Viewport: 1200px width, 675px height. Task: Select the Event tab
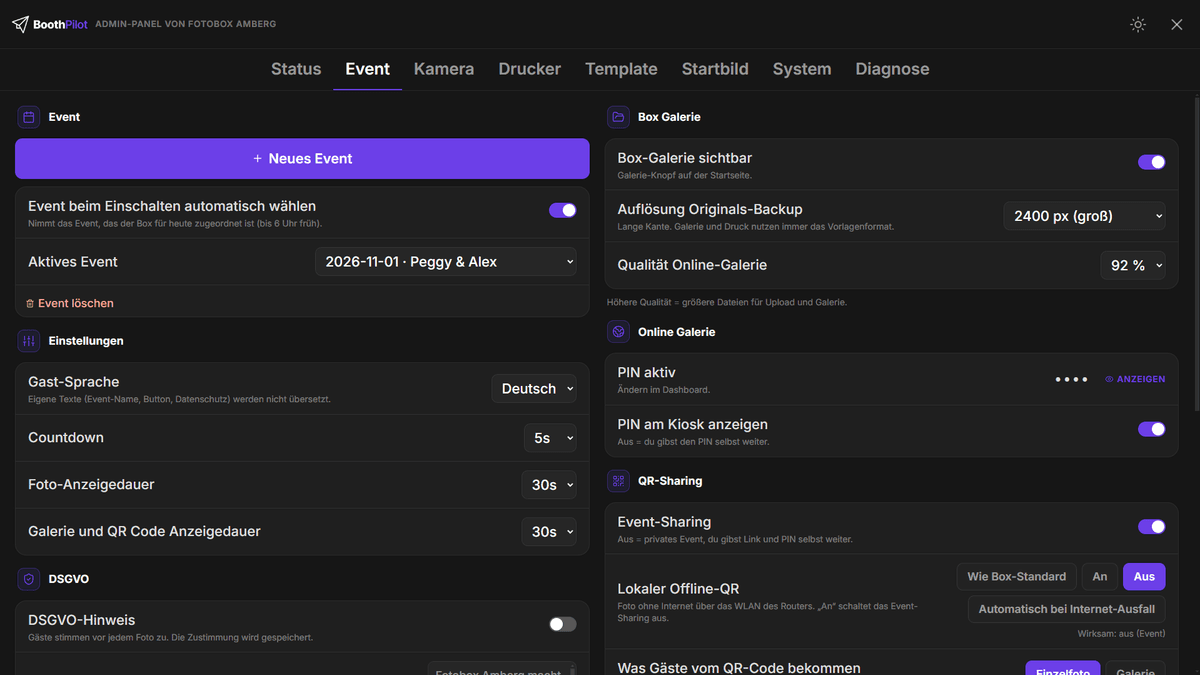368,69
